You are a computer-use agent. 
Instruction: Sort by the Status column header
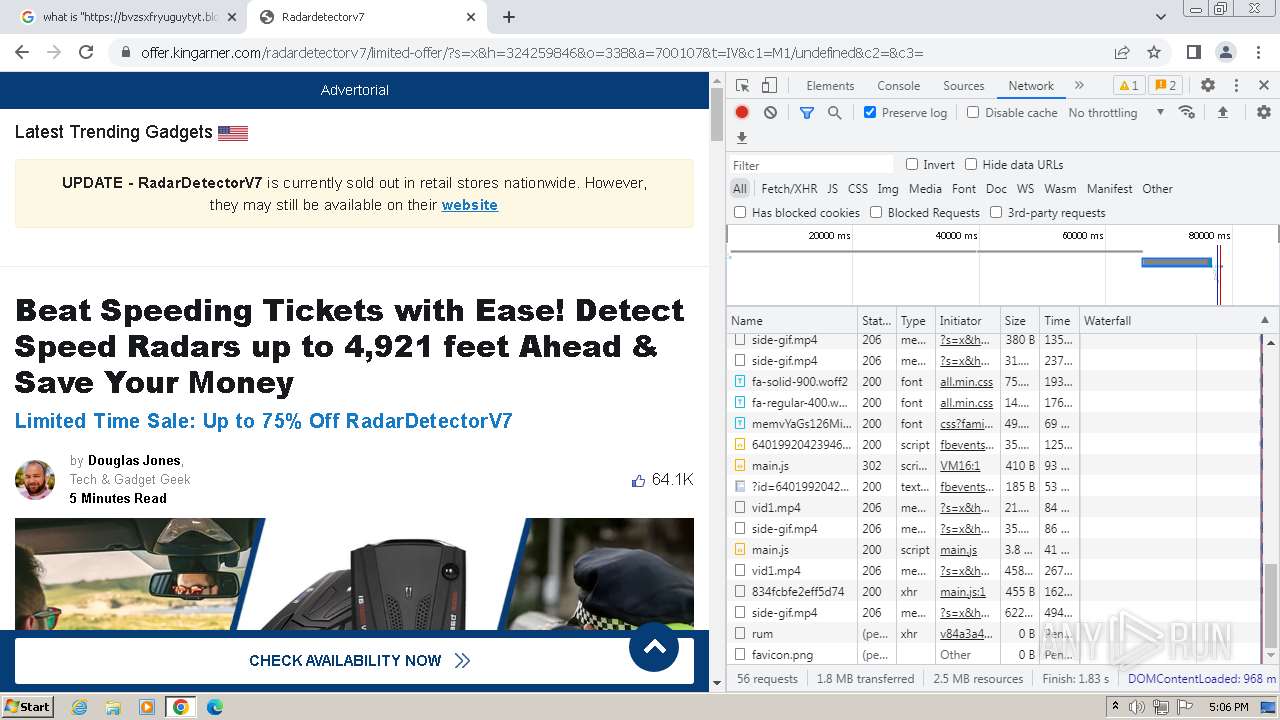[x=877, y=321]
